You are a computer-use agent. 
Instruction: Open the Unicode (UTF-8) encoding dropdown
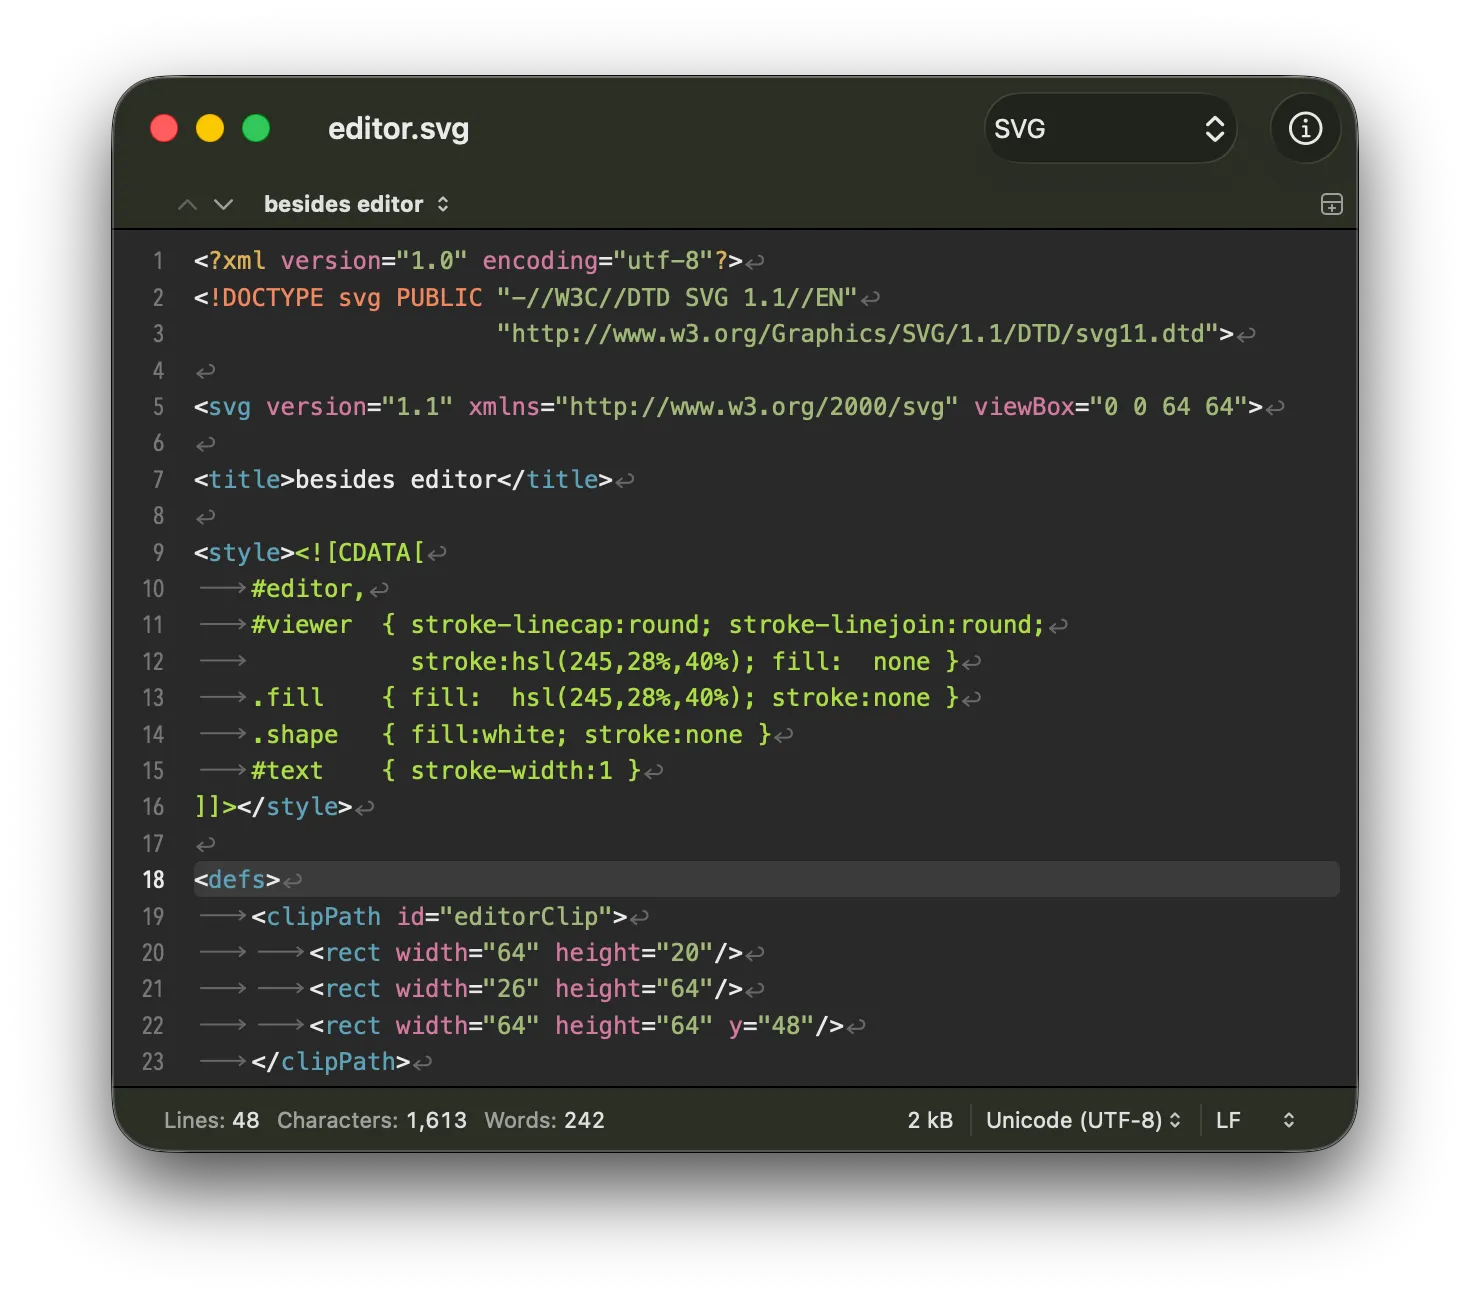pos(1083,1120)
